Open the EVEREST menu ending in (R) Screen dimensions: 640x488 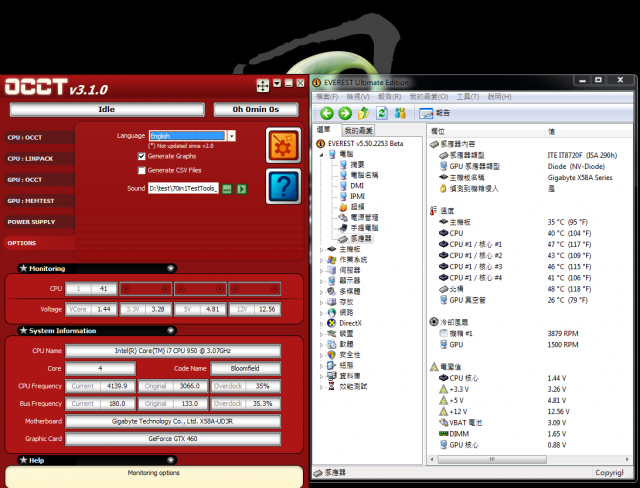[389, 97]
